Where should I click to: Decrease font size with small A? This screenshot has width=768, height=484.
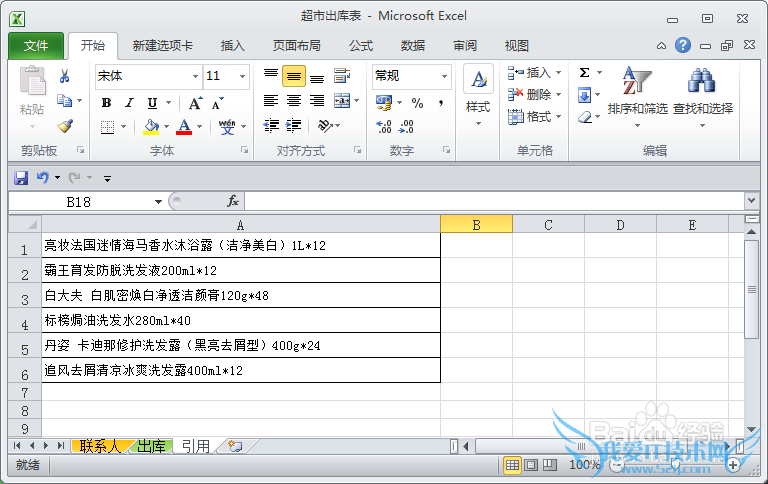point(217,103)
